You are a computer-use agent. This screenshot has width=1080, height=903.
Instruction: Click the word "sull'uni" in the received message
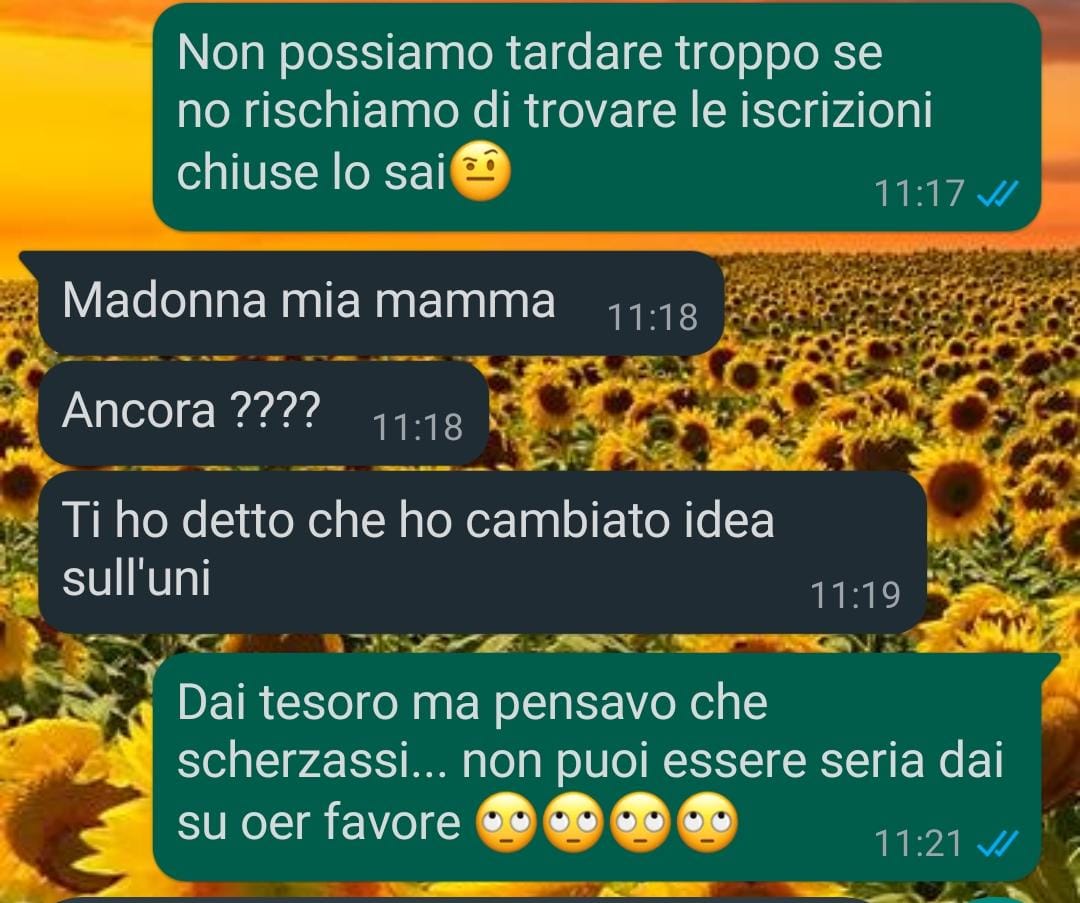136,578
